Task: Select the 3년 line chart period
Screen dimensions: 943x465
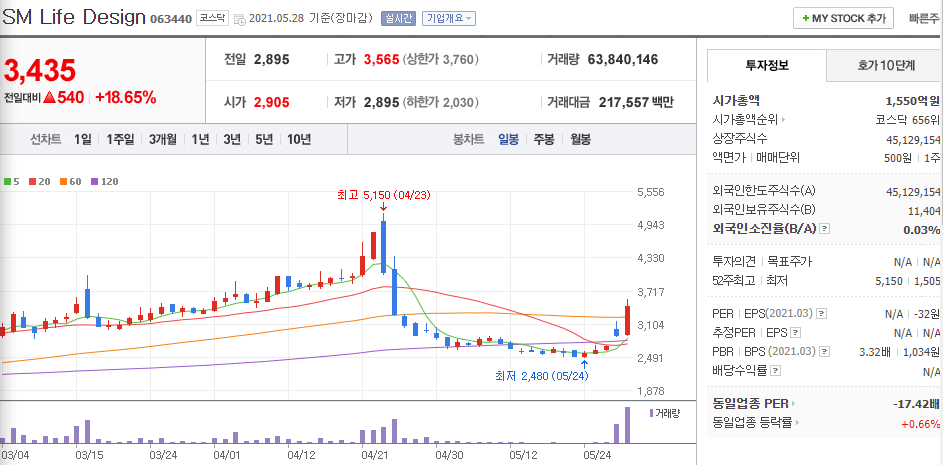Action: 232,140
